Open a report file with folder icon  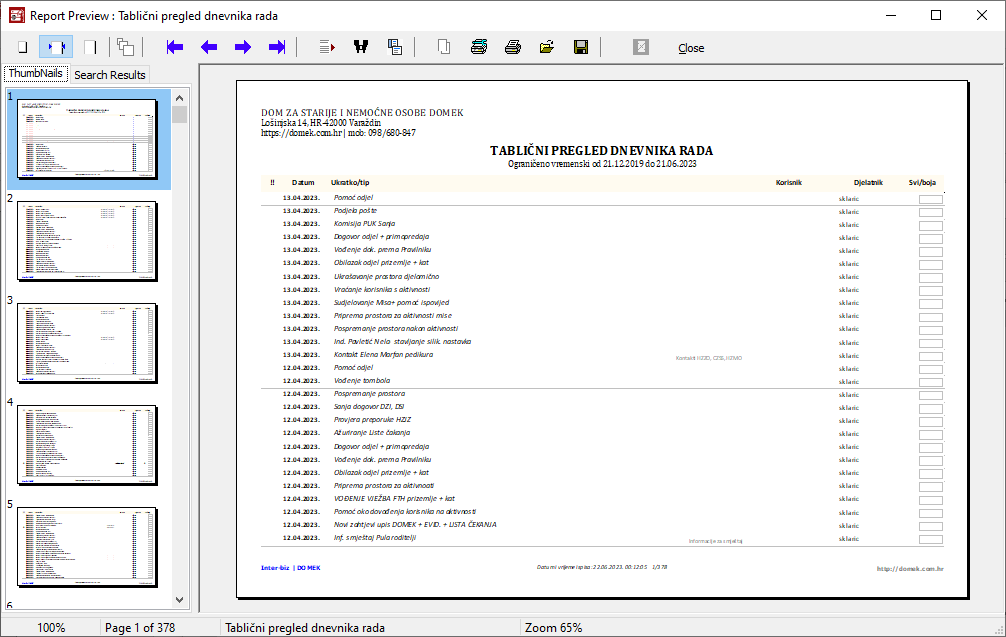coord(547,47)
